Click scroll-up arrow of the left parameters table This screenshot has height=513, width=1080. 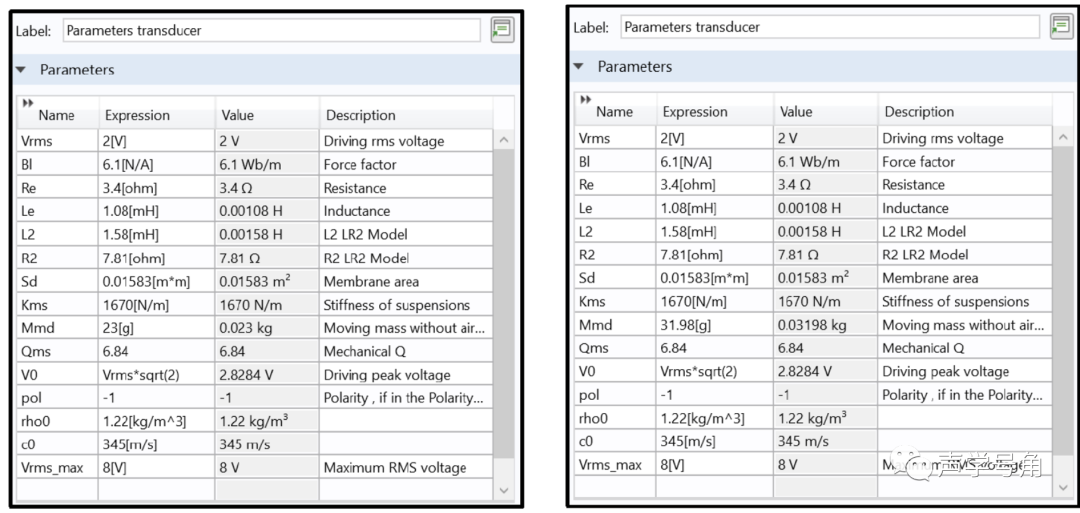pos(504,141)
